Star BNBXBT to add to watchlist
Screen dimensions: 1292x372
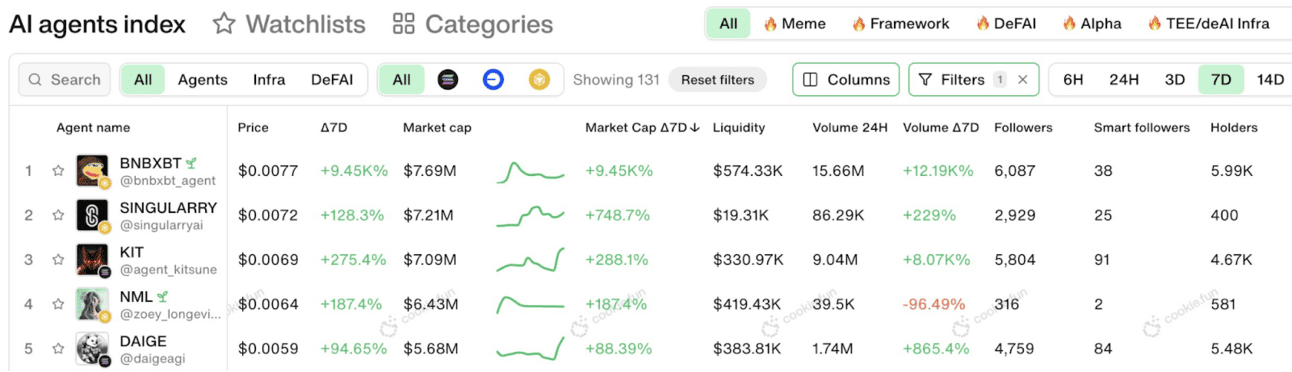(x=58, y=171)
